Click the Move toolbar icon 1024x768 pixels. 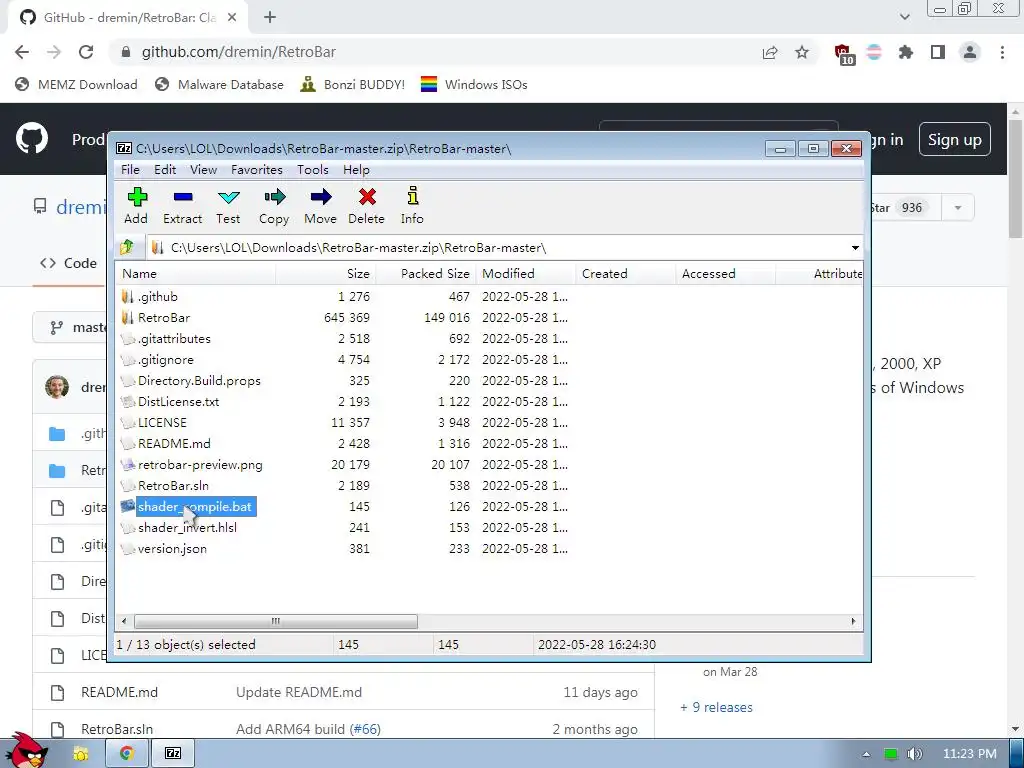321,197
